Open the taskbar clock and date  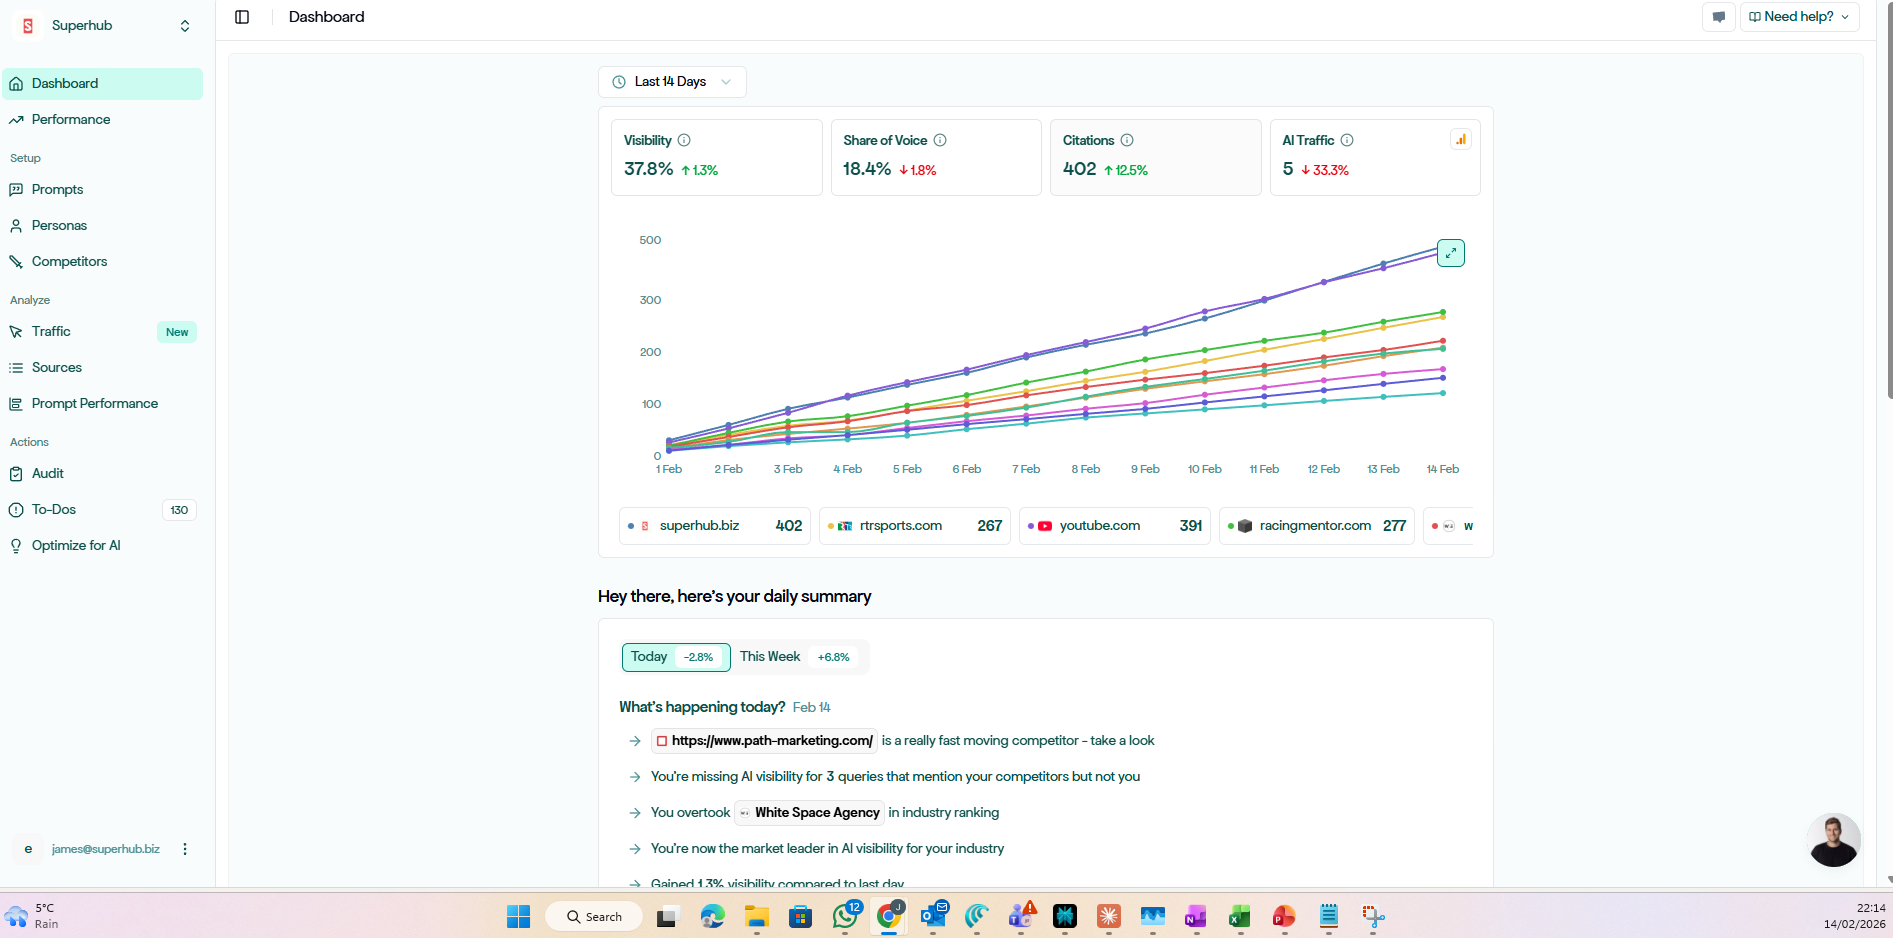(1855, 916)
